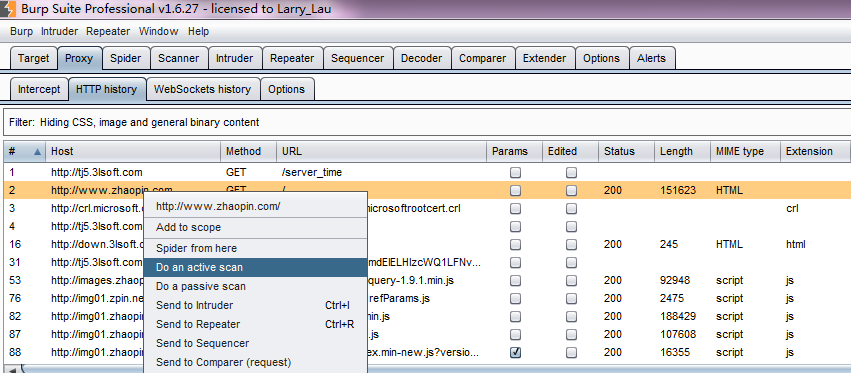
Task: Sort by the Extension column header
Action: tap(815, 151)
